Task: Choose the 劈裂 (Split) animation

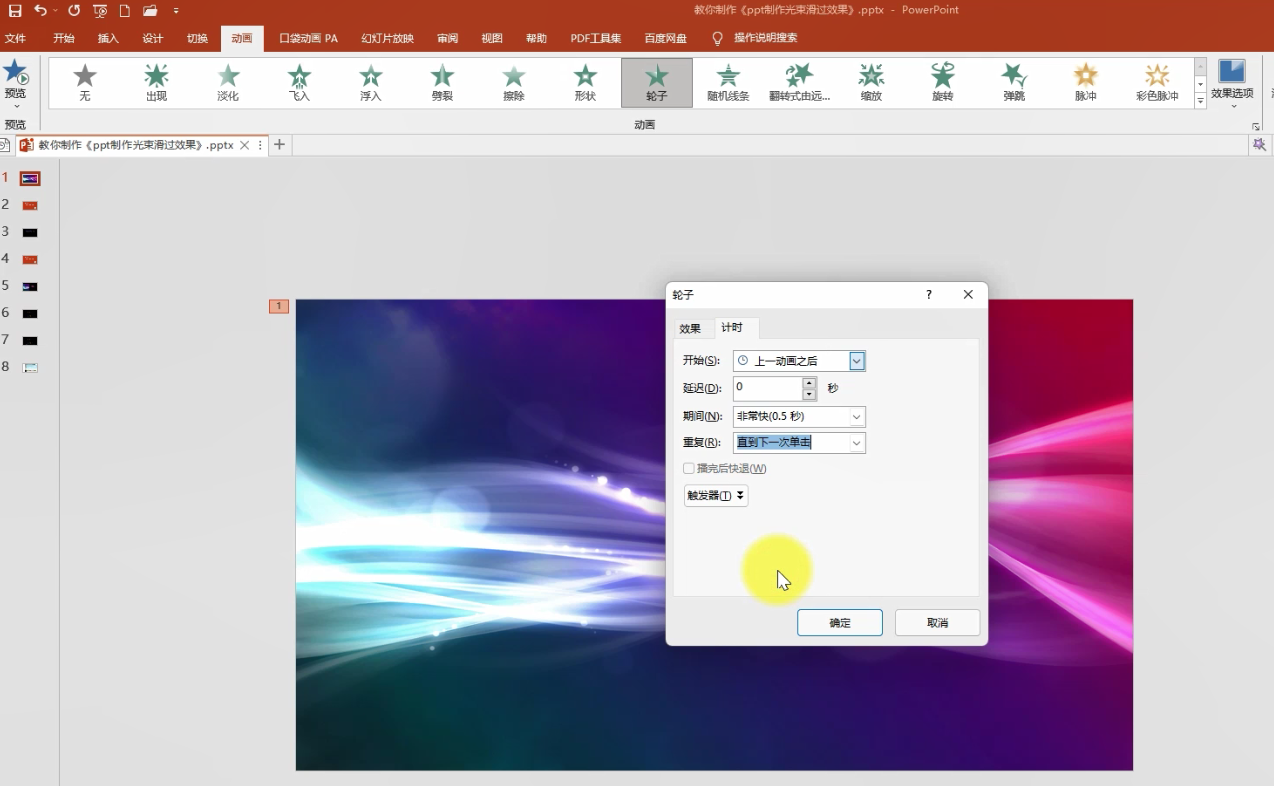Action: 442,81
